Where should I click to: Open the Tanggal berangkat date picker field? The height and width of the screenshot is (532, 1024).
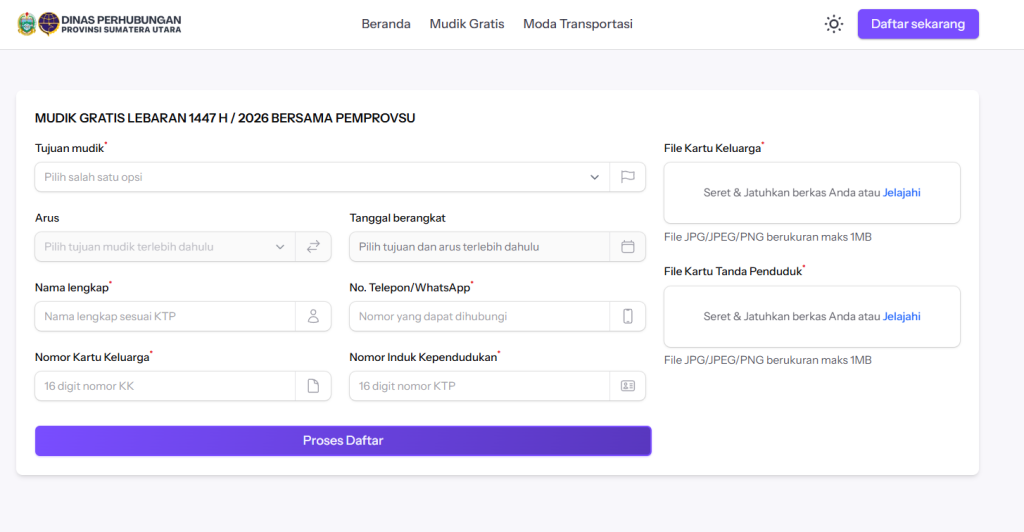tap(479, 247)
